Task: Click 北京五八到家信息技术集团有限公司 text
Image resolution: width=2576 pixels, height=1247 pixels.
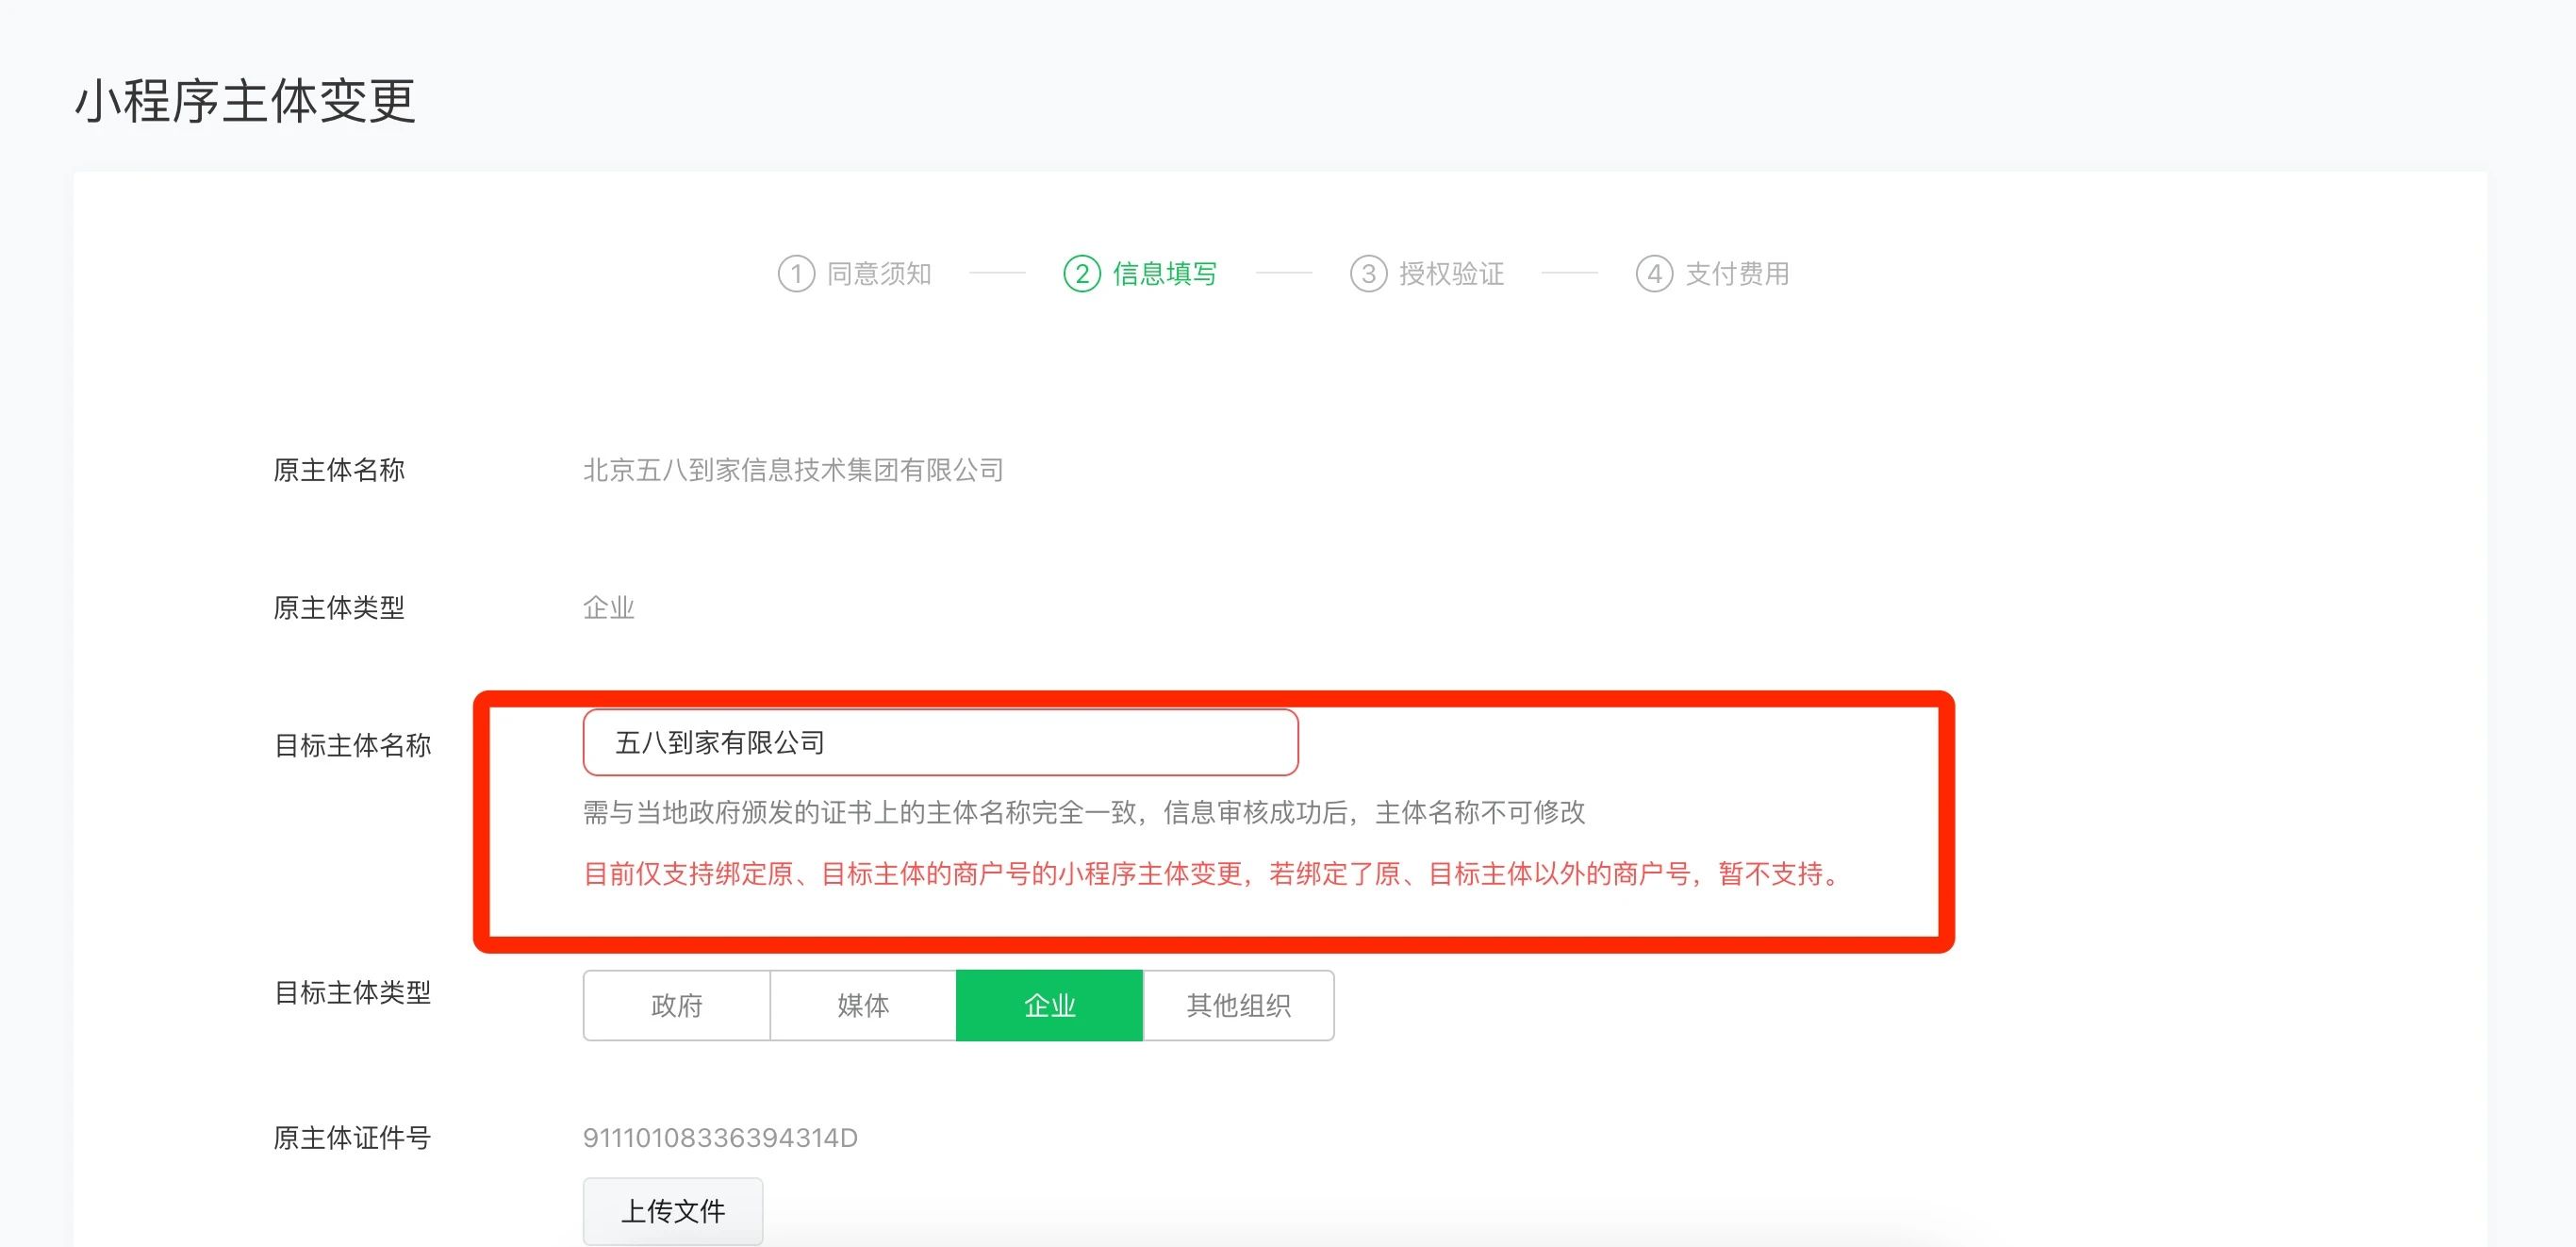Action: 793,470
